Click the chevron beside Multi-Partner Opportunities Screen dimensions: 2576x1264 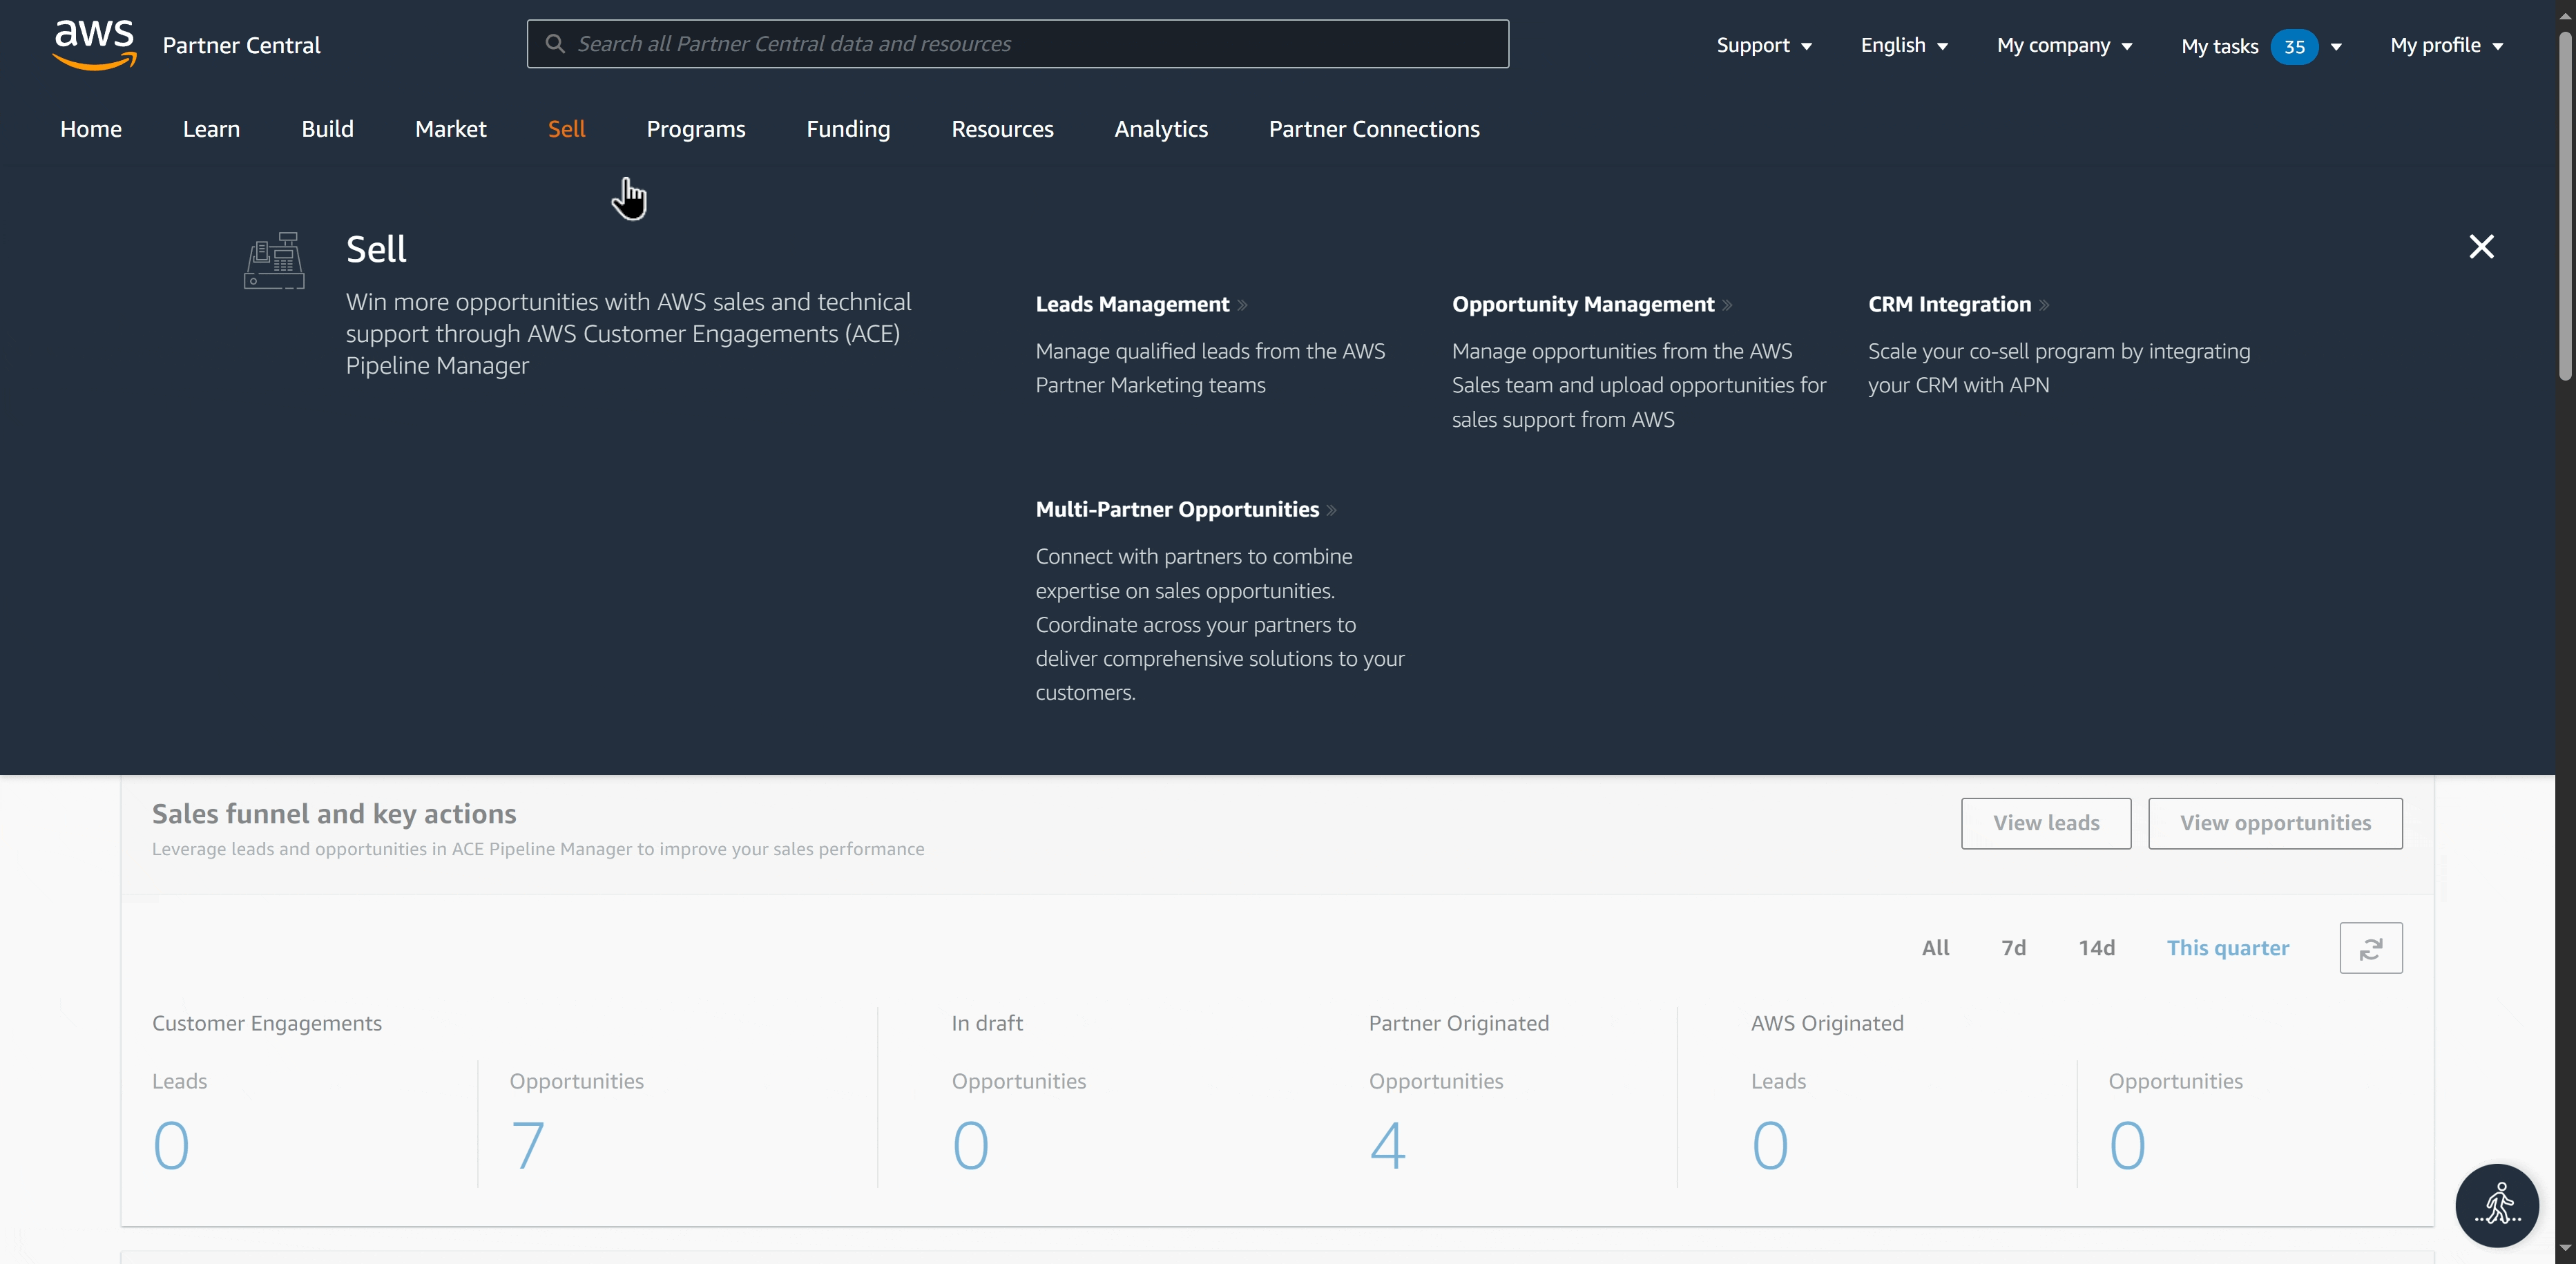1331,511
